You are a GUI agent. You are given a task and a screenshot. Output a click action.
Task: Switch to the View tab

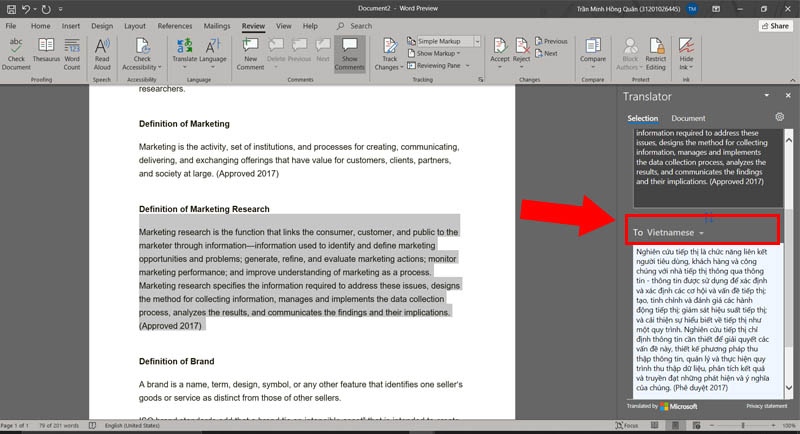click(x=283, y=26)
